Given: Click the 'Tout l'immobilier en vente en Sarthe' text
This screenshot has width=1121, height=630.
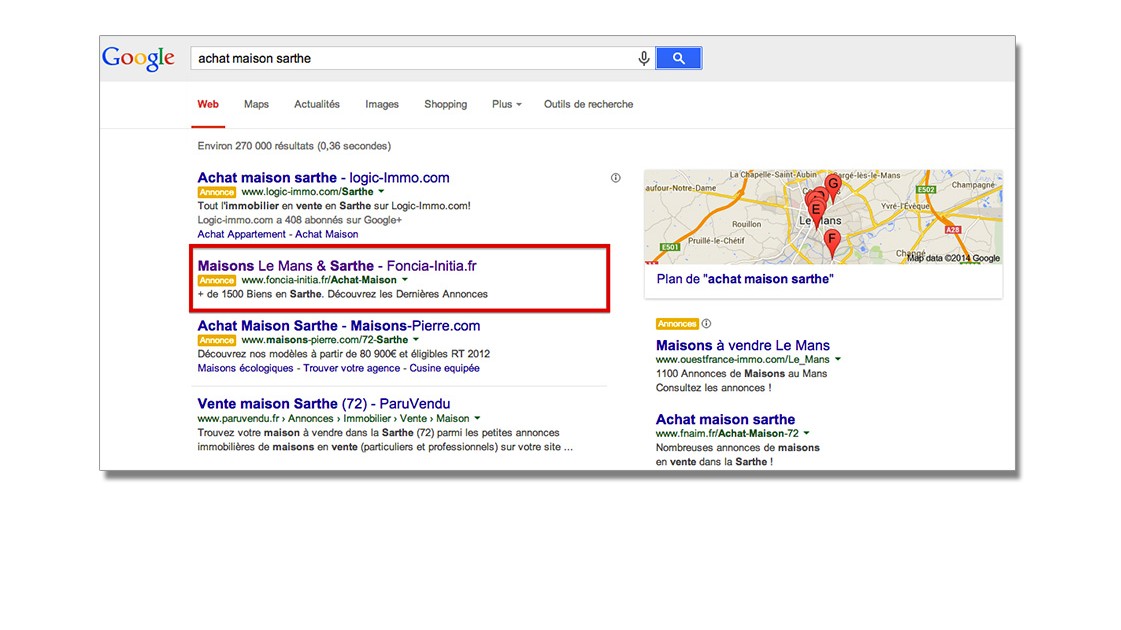Looking at the screenshot, I should [x=334, y=206].
